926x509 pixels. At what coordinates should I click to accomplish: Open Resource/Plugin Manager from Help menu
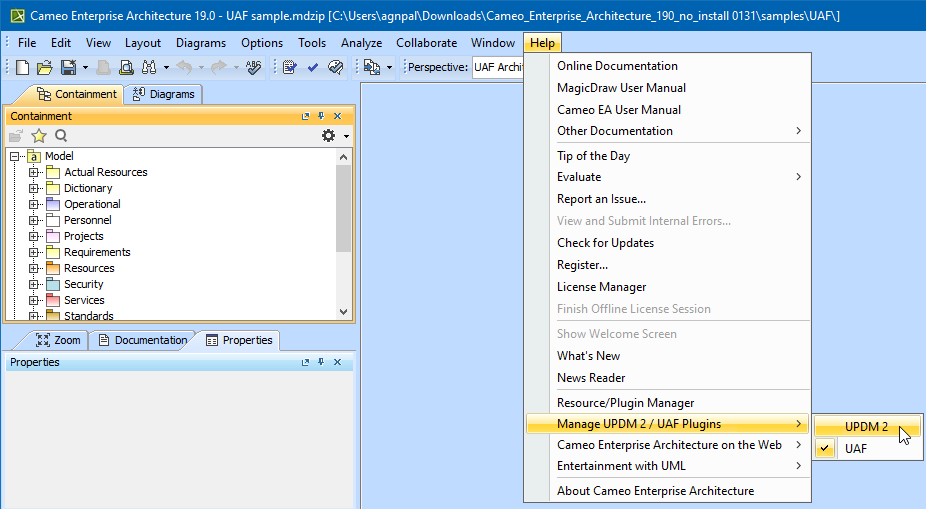[625, 403]
